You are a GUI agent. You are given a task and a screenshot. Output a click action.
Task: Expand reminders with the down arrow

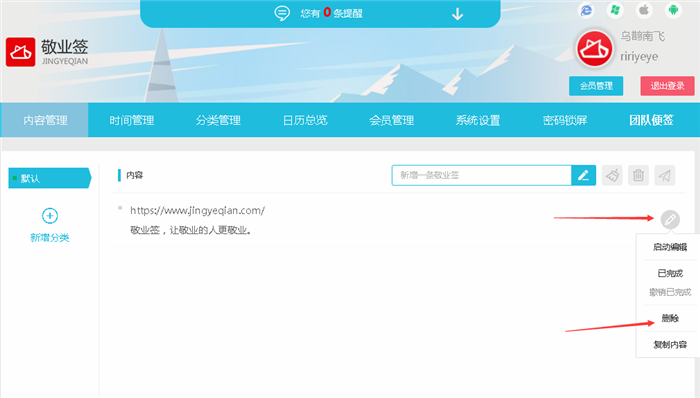point(457,14)
